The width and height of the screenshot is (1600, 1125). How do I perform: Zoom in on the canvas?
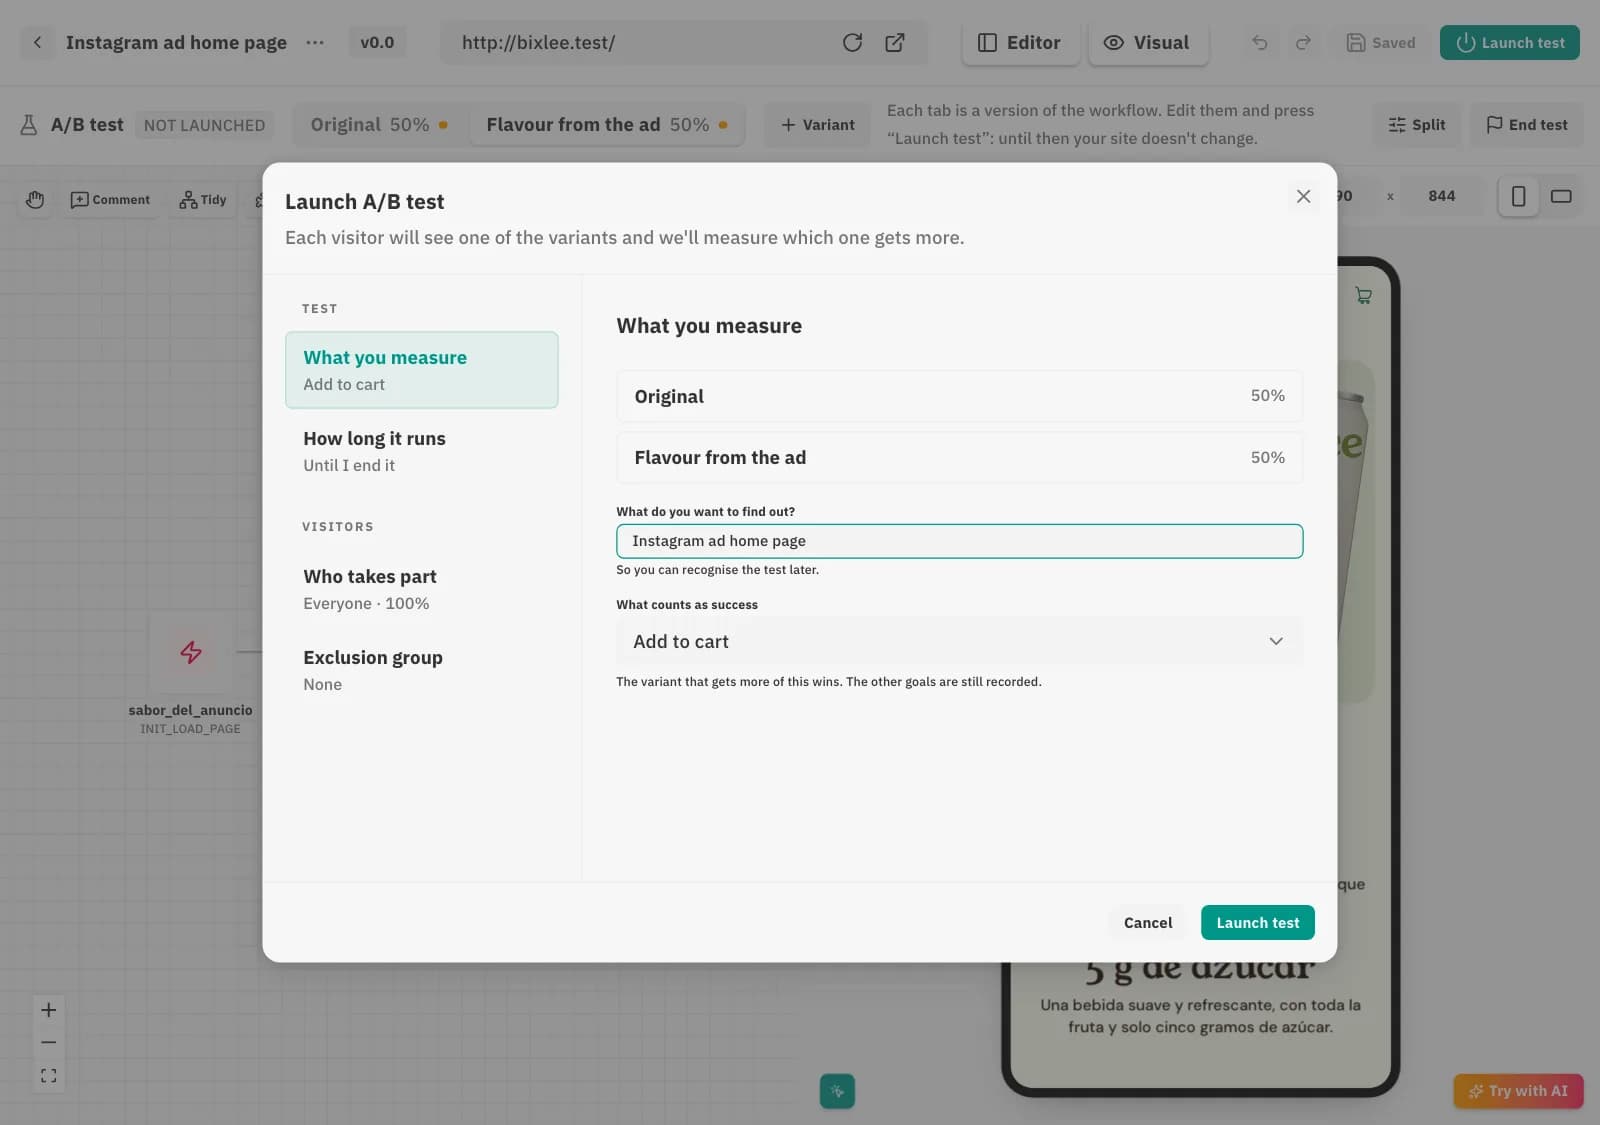pyautogui.click(x=48, y=1010)
